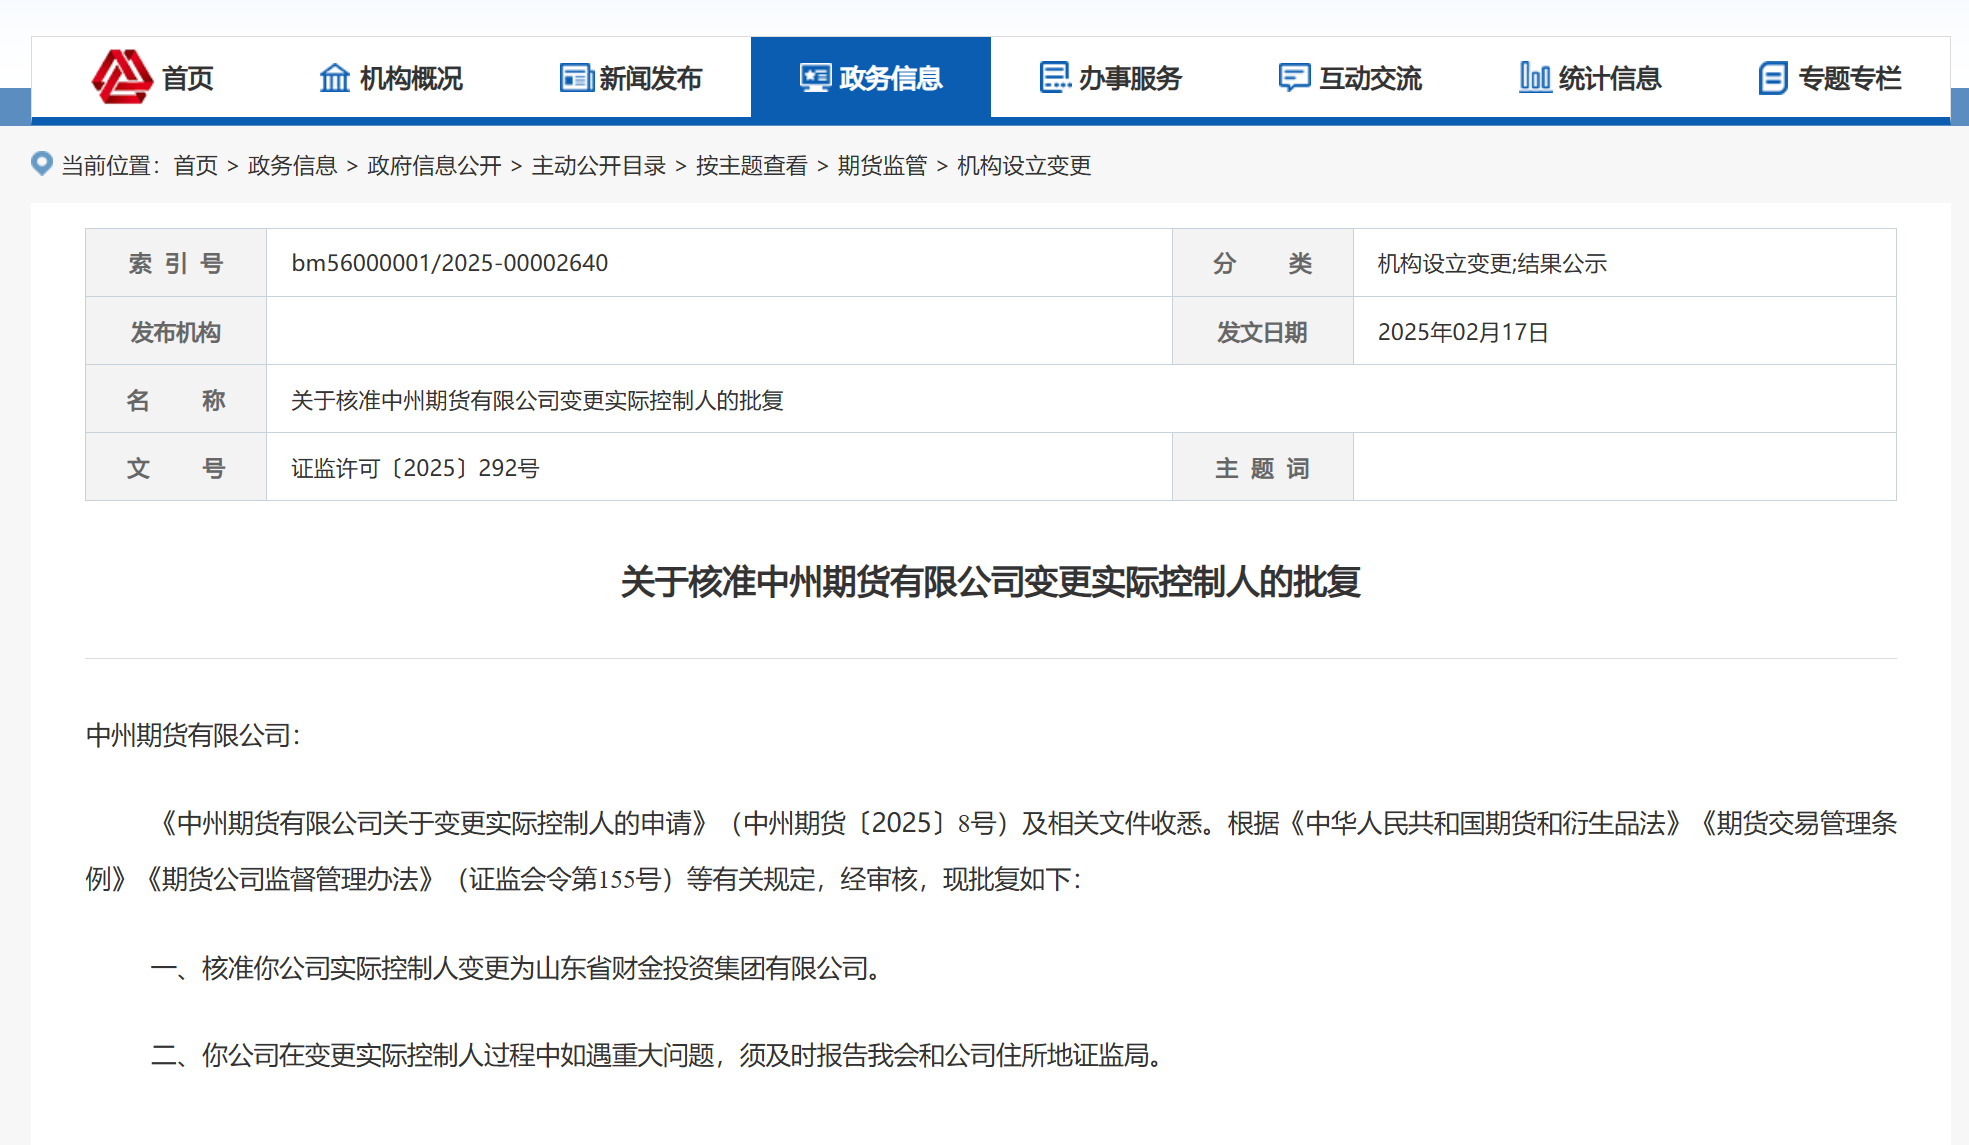Open the 新闻发布 navigation menu
The height and width of the screenshot is (1145, 1969).
650,78
